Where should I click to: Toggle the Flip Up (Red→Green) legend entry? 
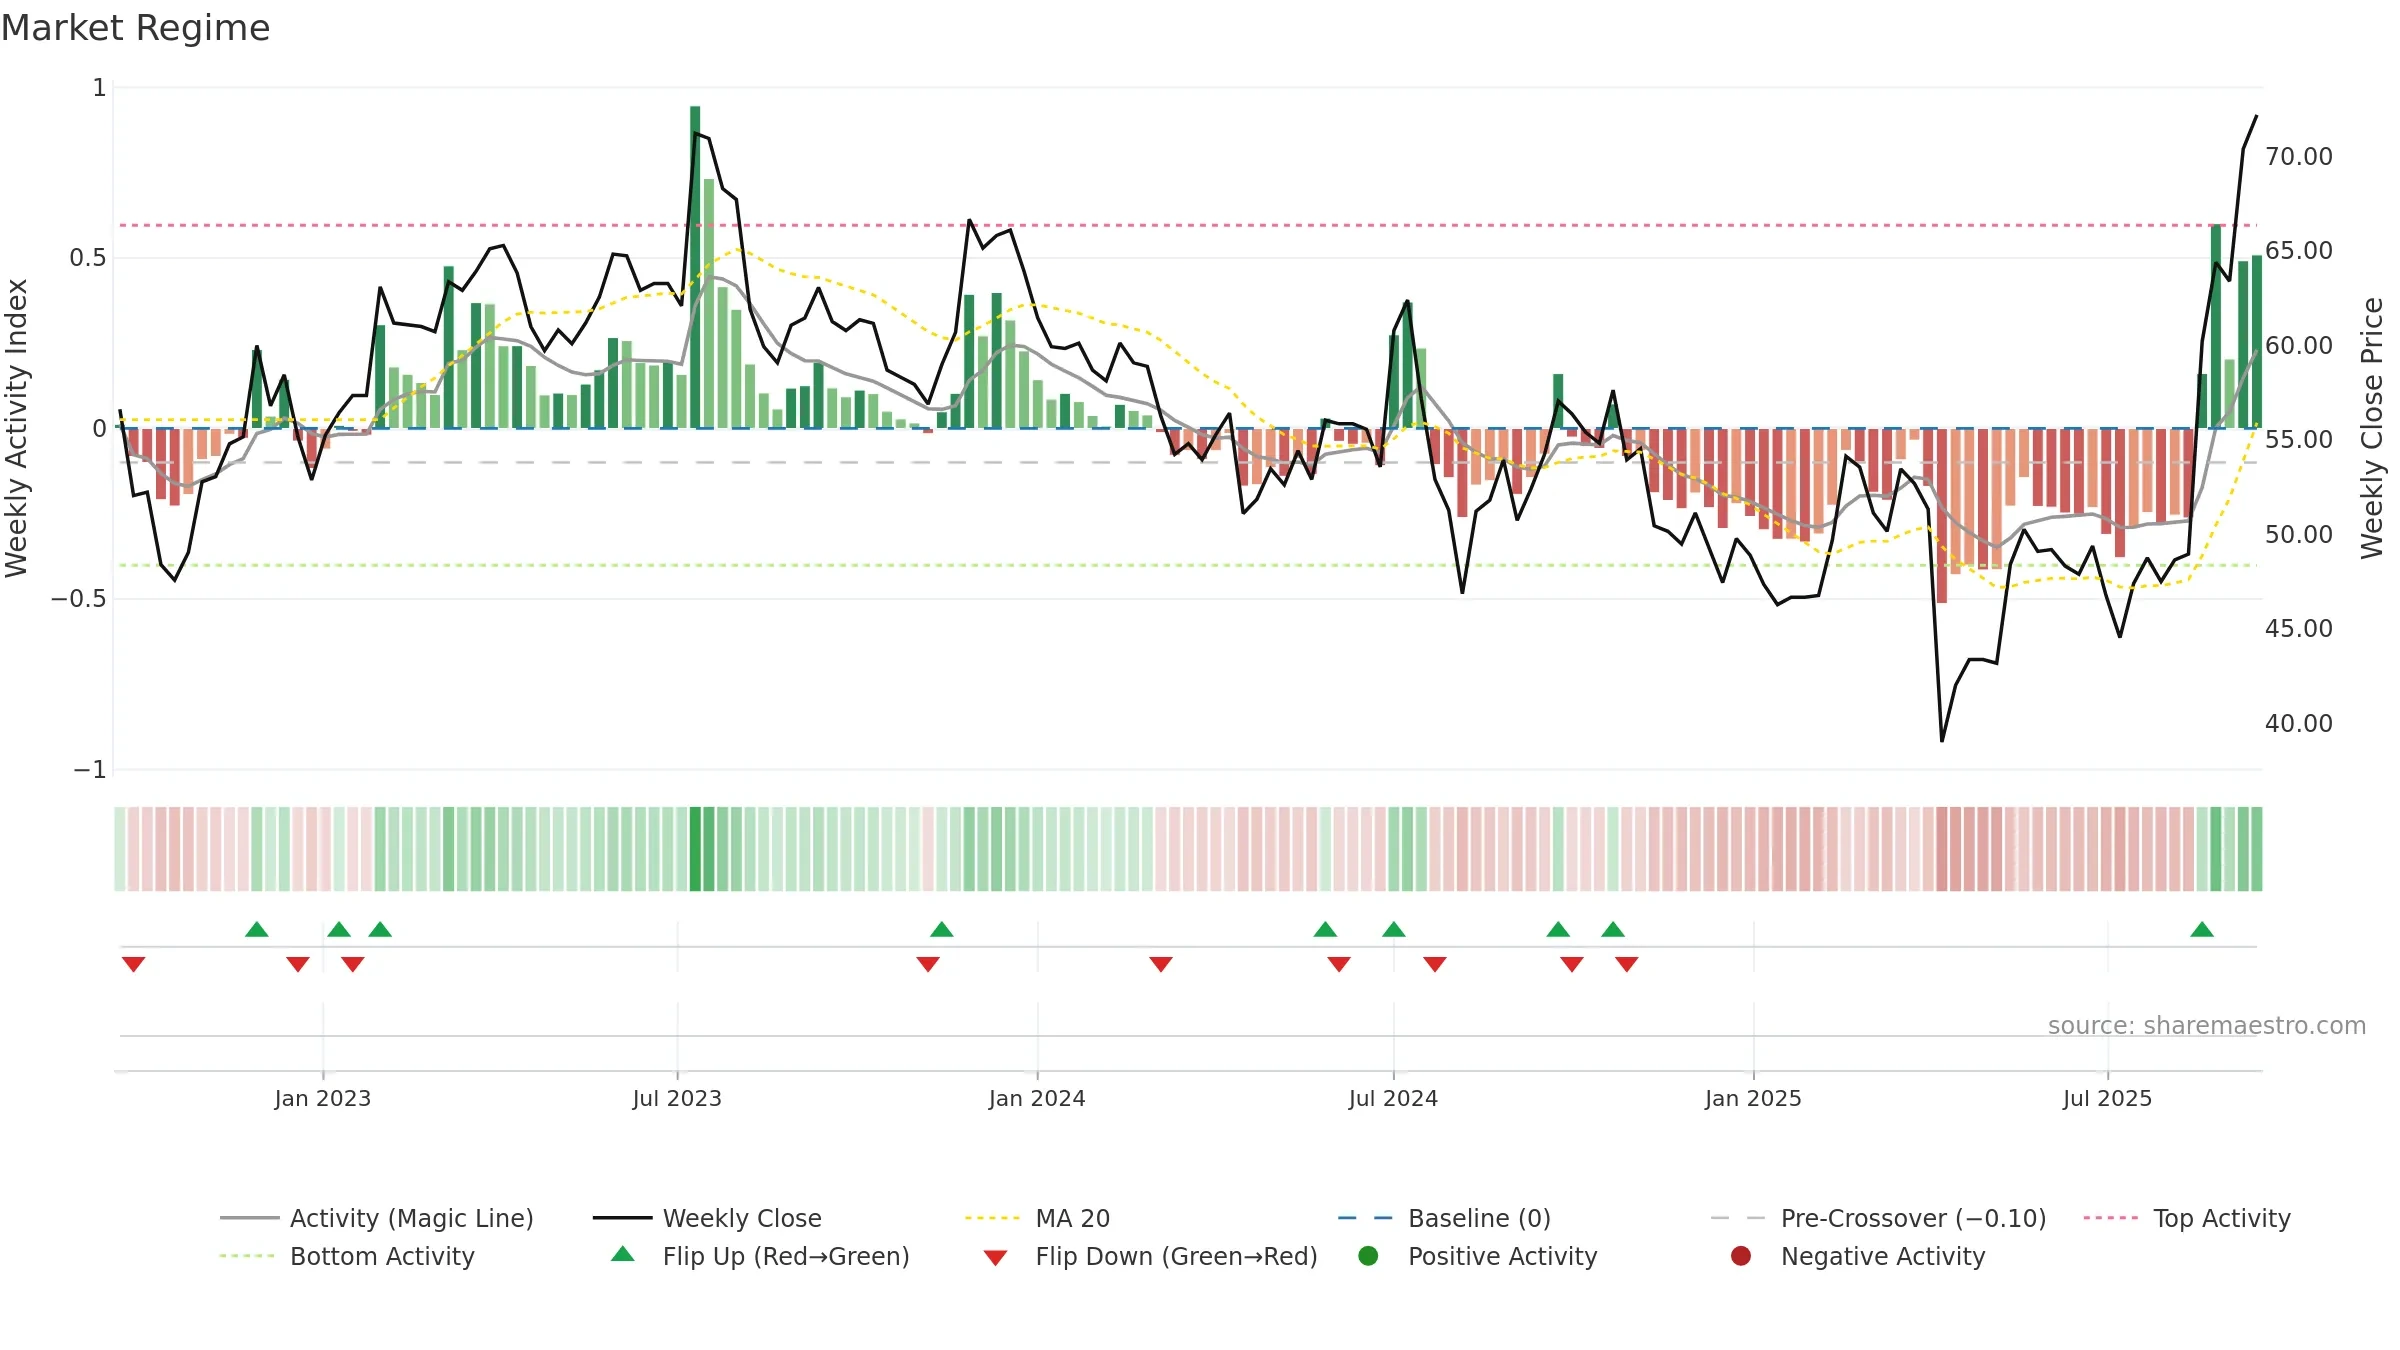point(760,1256)
